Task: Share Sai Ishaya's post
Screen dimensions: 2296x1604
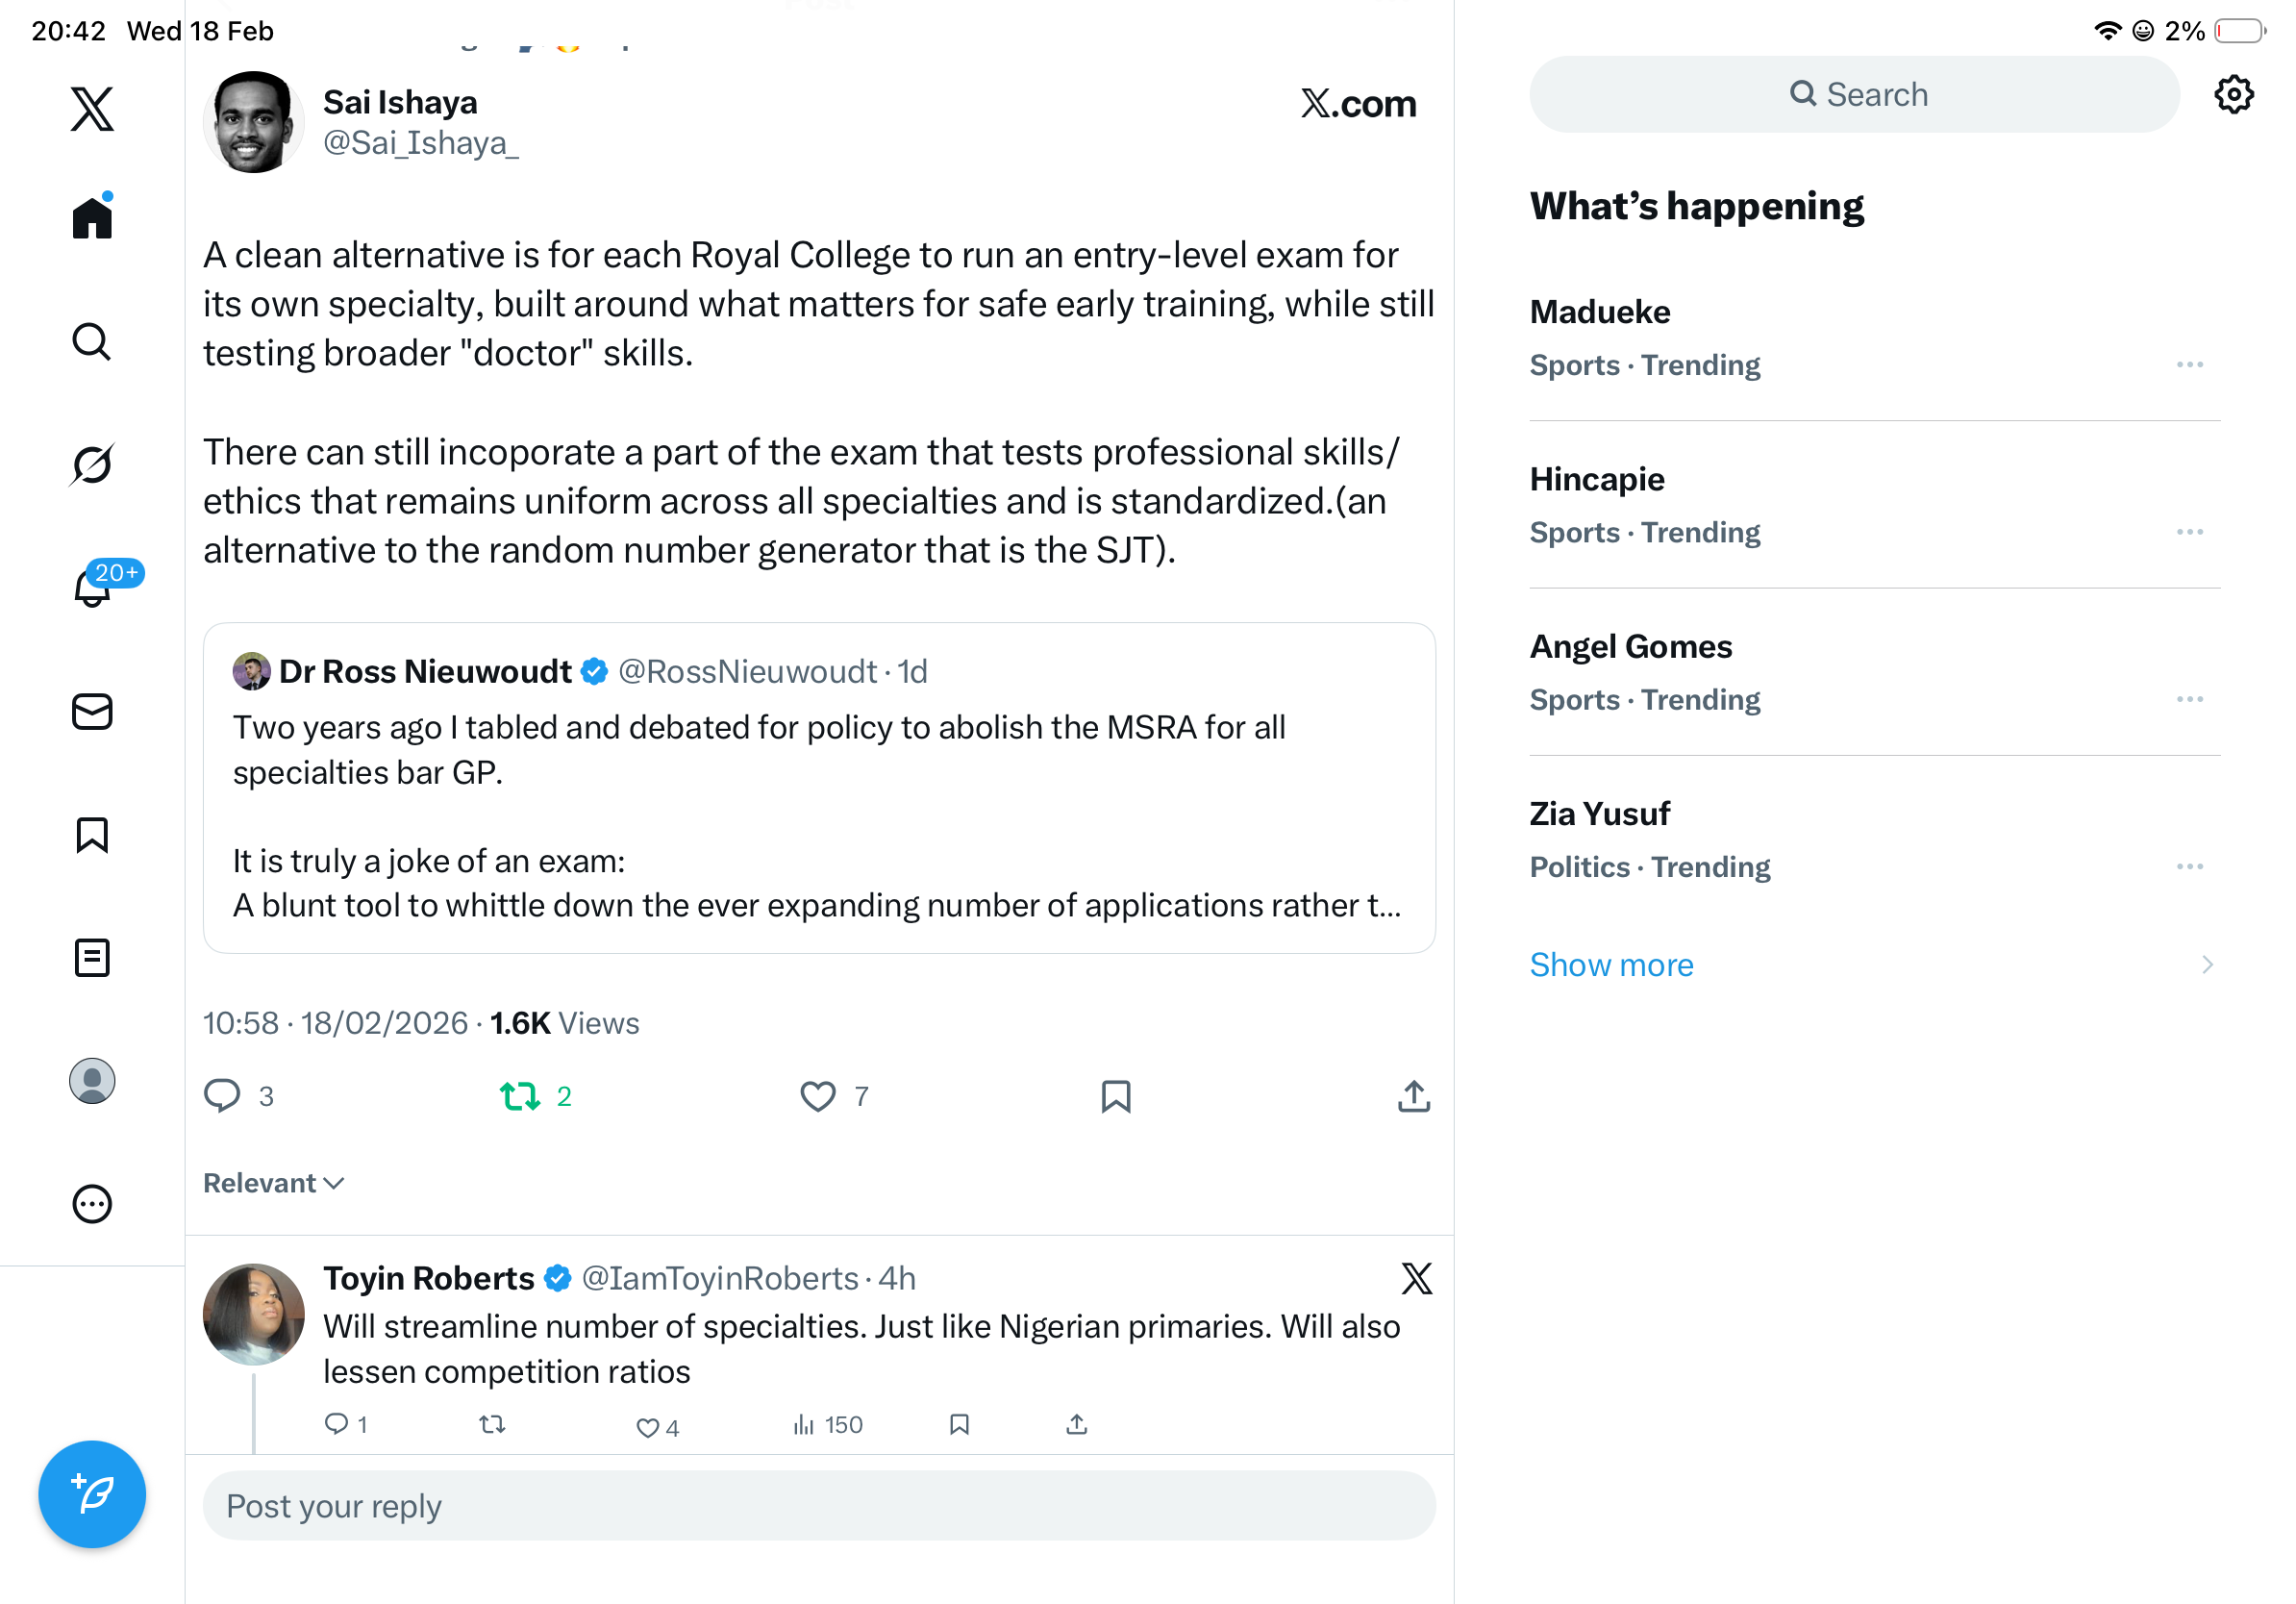Action: [1413, 1097]
